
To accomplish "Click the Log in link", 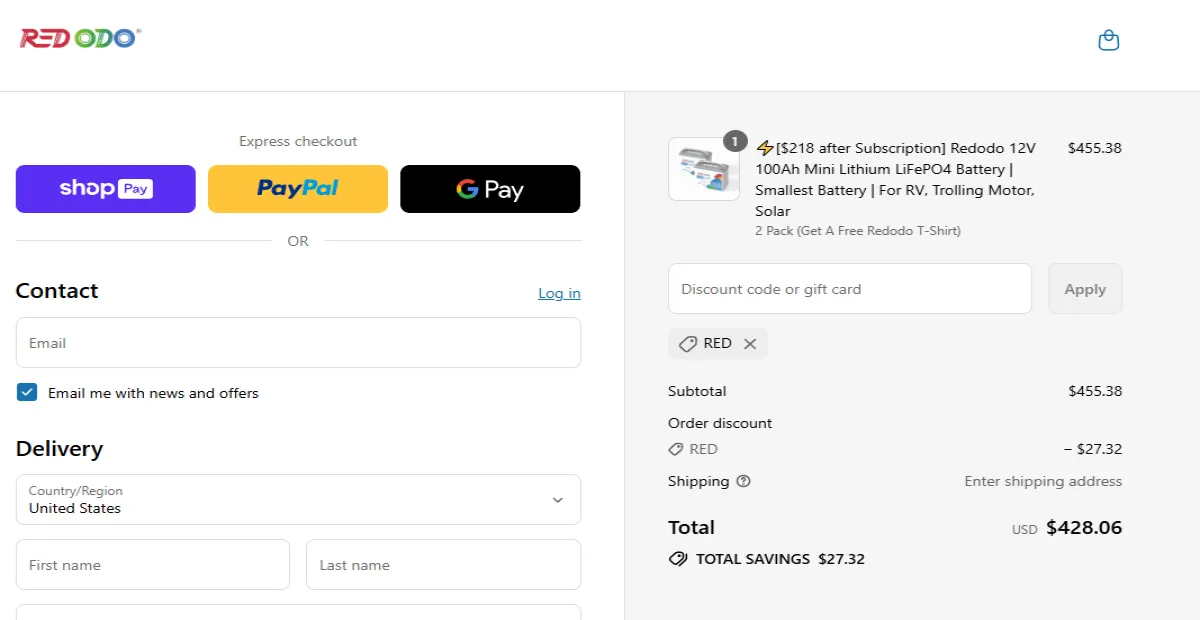I will (559, 293).
